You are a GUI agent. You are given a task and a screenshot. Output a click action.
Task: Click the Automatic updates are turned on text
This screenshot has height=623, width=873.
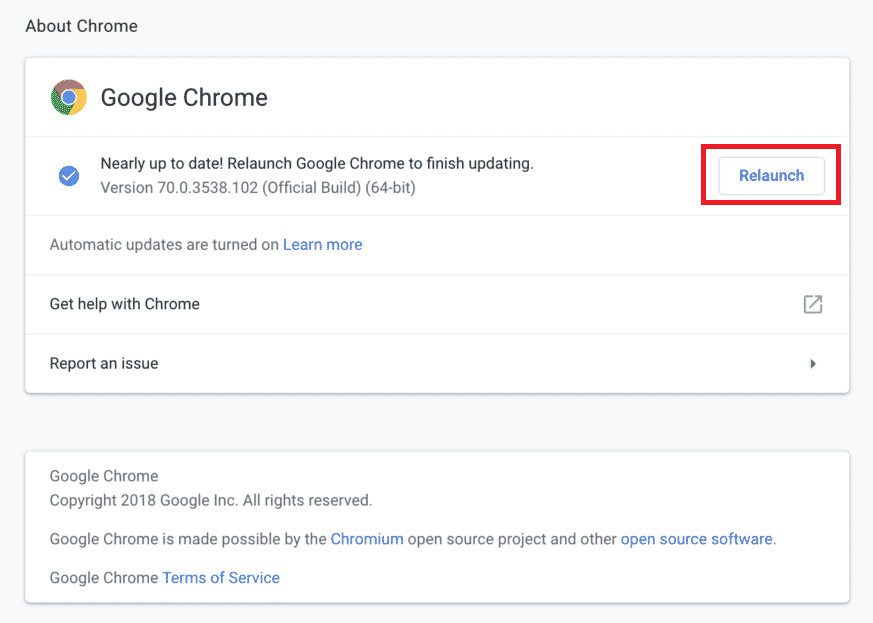pos(164,244)
